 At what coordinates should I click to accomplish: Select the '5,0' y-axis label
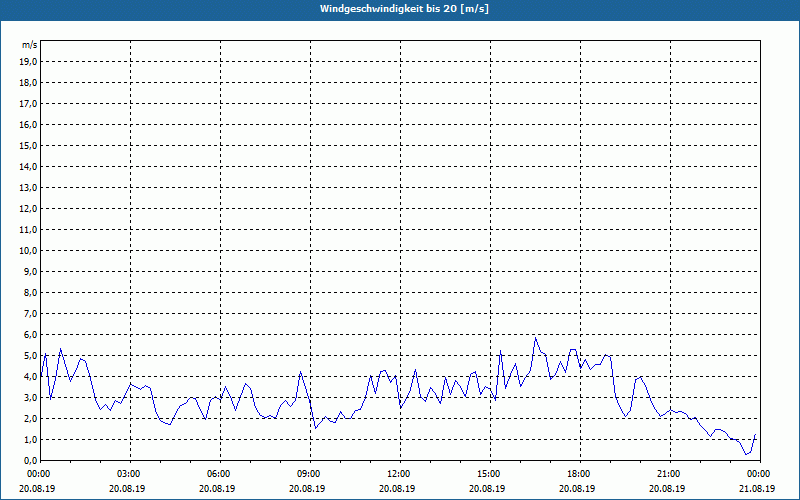point(31,355)
